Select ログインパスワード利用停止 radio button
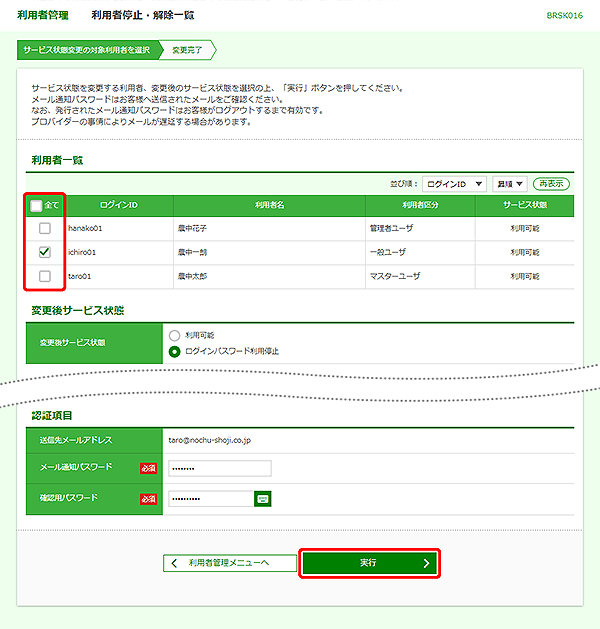The height and width of the screenshot is (629, 600). [x=174, y=352]
